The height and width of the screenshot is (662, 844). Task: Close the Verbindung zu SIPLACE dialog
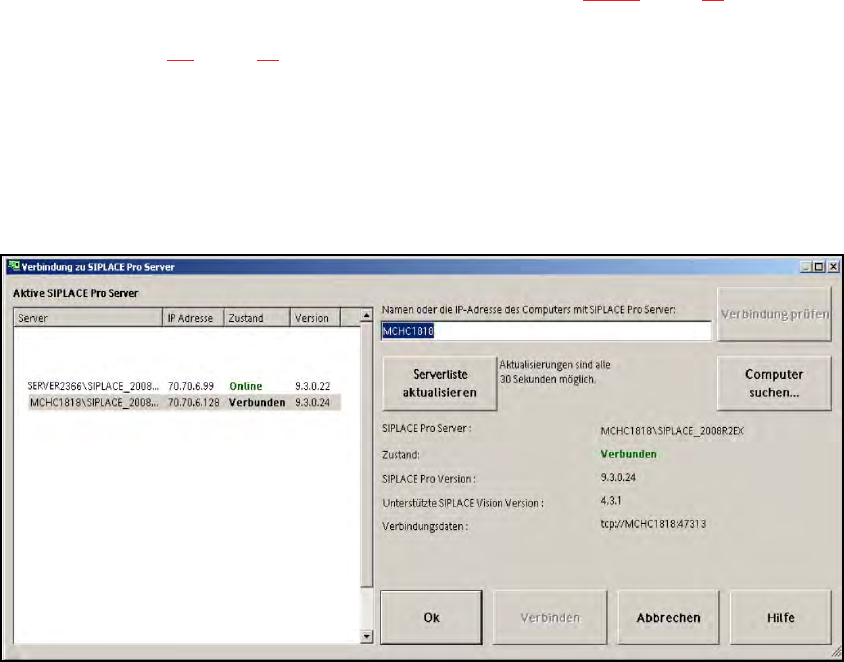click(x=833, y=266)
